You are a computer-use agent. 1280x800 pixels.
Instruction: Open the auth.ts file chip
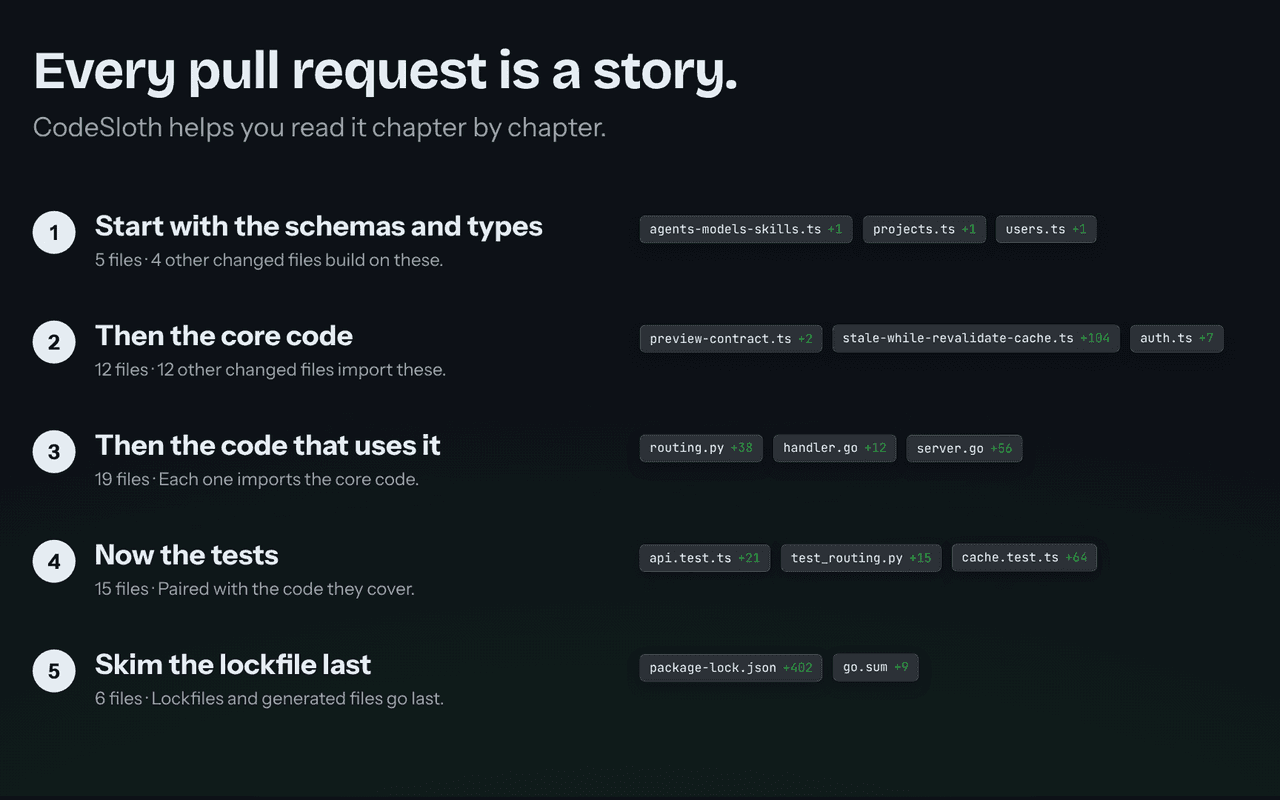tap(1177, 338)
